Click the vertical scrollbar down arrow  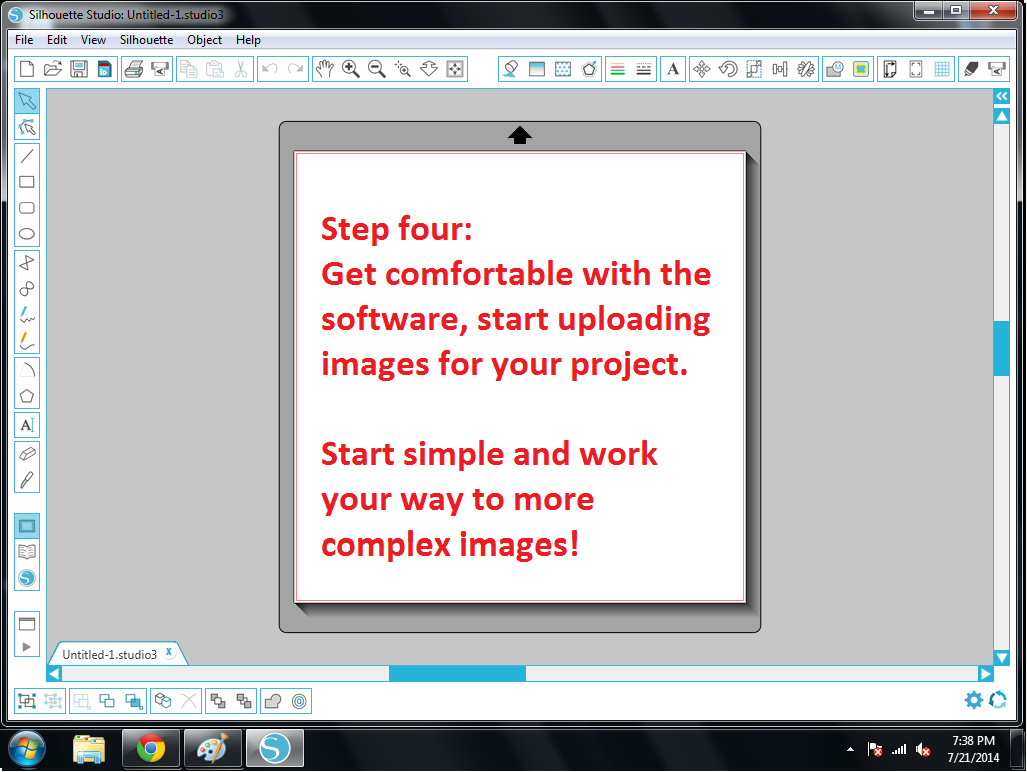pyautogui.click(x=1002, y=657)
